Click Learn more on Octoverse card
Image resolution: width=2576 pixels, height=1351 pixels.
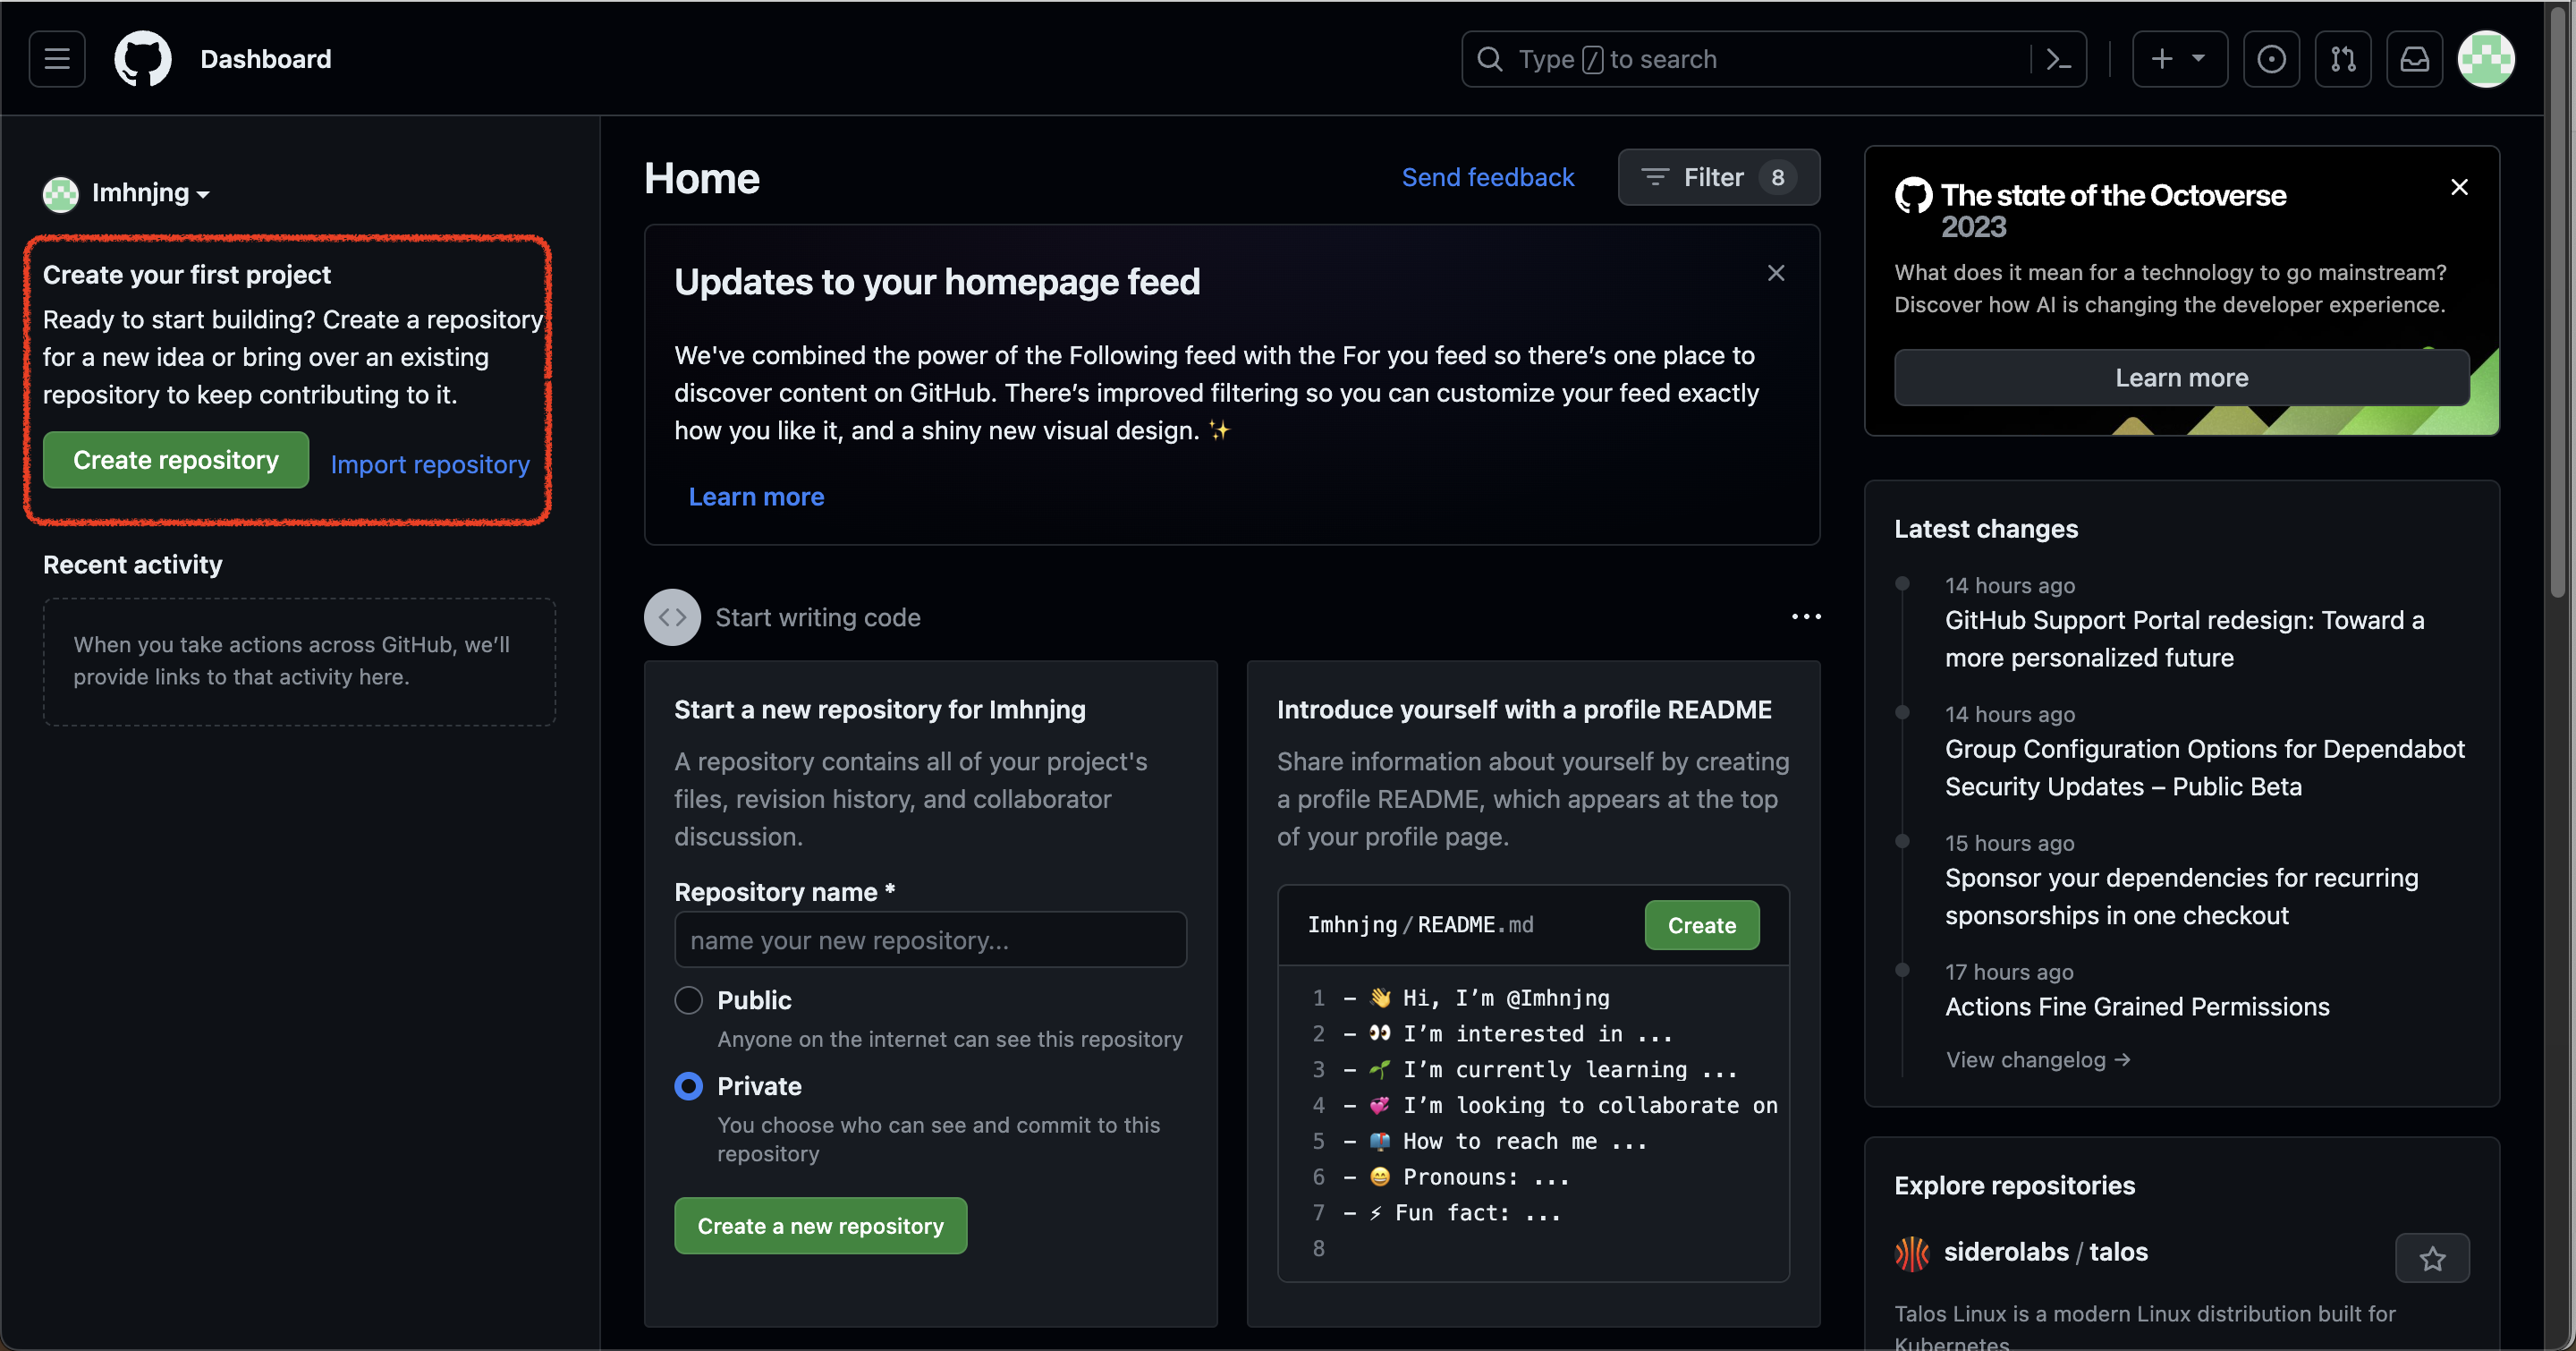point(2181,378)
